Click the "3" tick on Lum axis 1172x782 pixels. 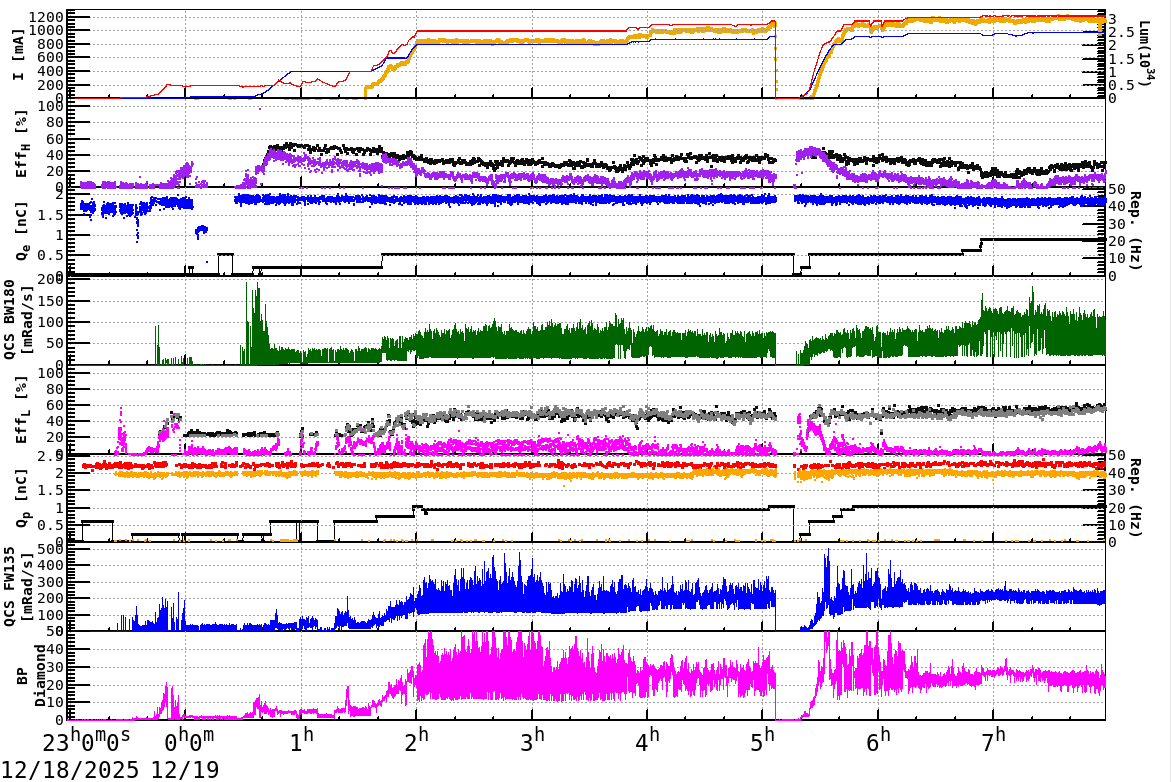[x=1112, y=19]
